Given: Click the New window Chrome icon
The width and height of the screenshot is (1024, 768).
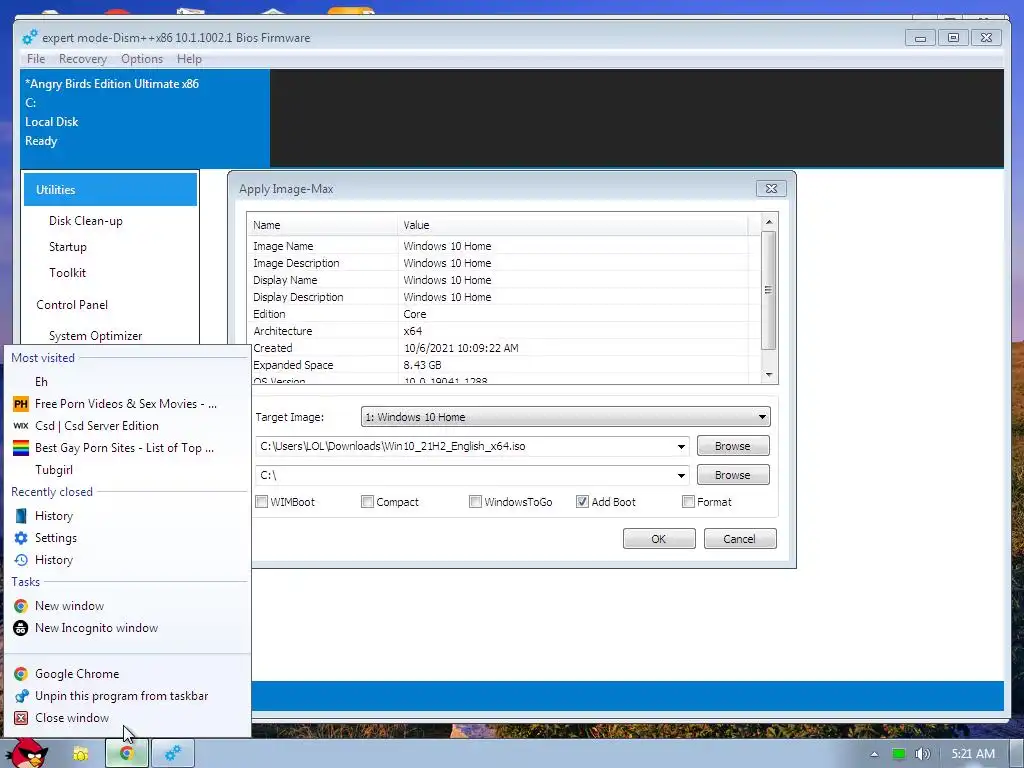Looking at the screenshot, I should [21, 606].
